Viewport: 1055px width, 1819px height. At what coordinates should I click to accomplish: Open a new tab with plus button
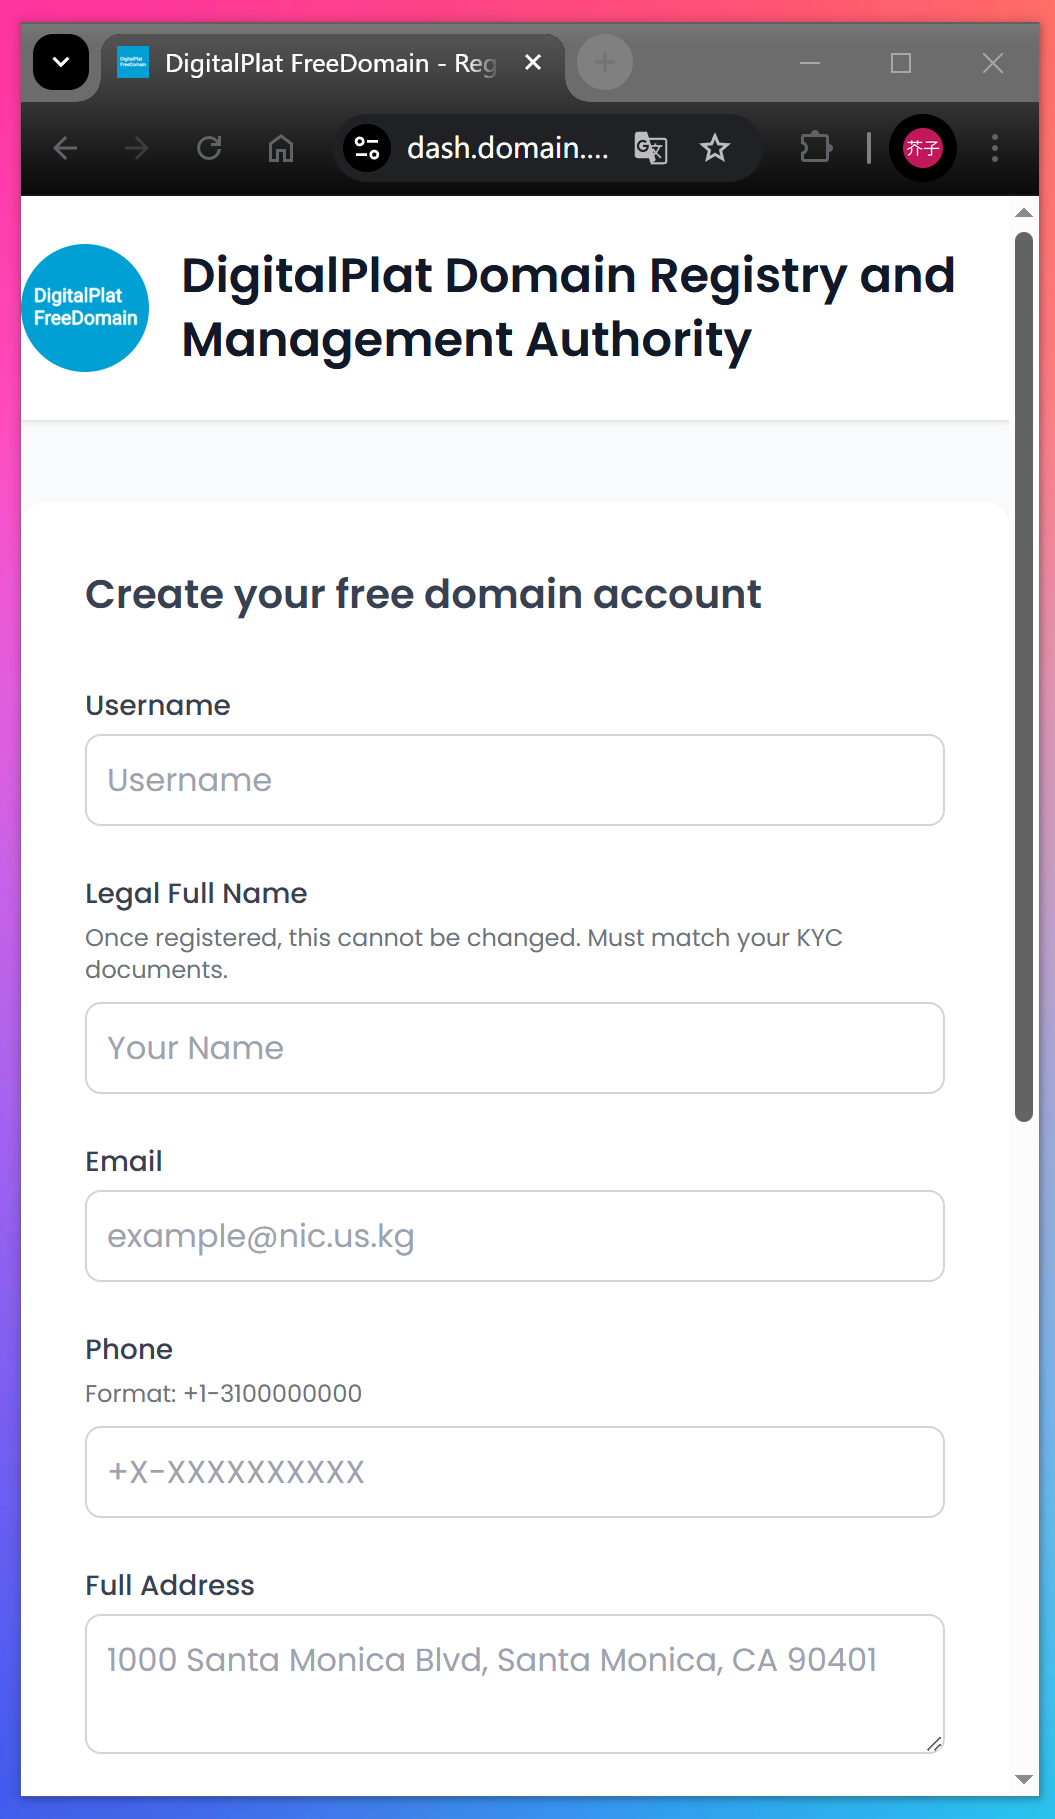coord(604,63)
